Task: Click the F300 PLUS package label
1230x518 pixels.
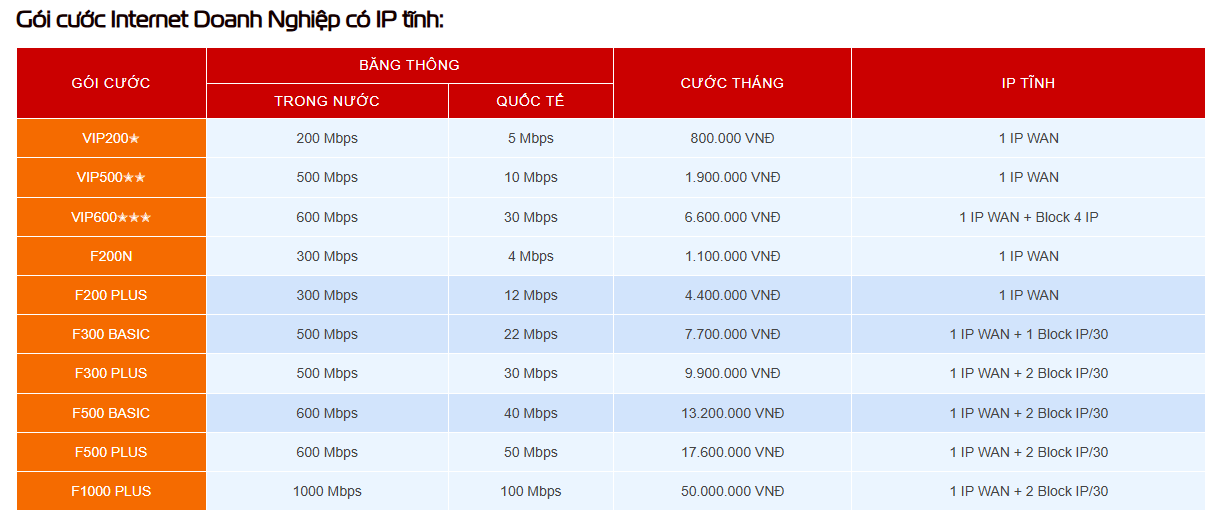Action: pos(111,373)
